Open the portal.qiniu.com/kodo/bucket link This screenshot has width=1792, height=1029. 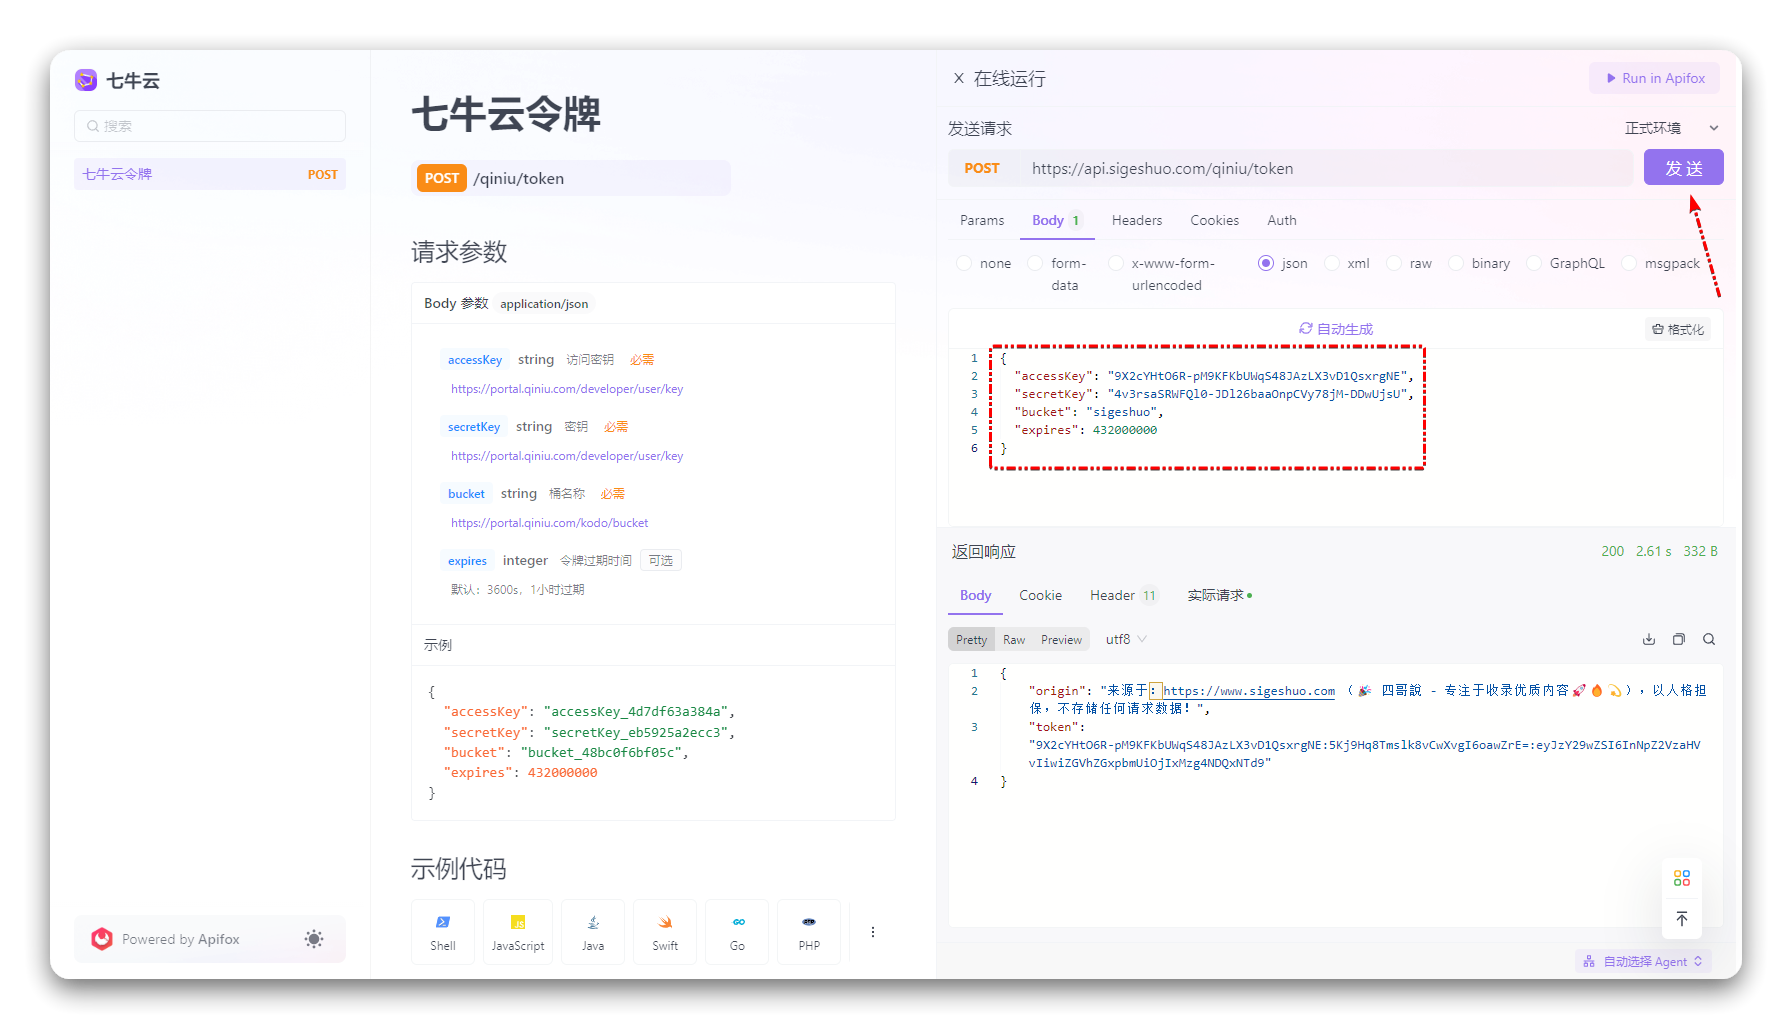pyautogui.click(x=549, y=523)
